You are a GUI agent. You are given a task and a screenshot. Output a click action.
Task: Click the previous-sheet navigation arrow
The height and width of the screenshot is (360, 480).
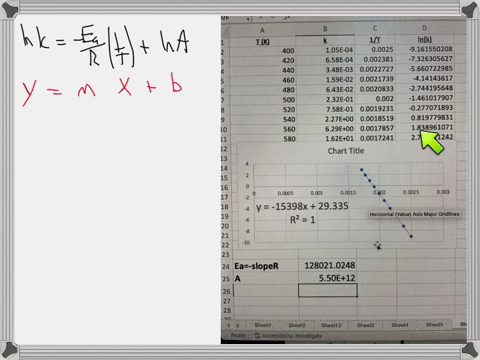[229, 325]
